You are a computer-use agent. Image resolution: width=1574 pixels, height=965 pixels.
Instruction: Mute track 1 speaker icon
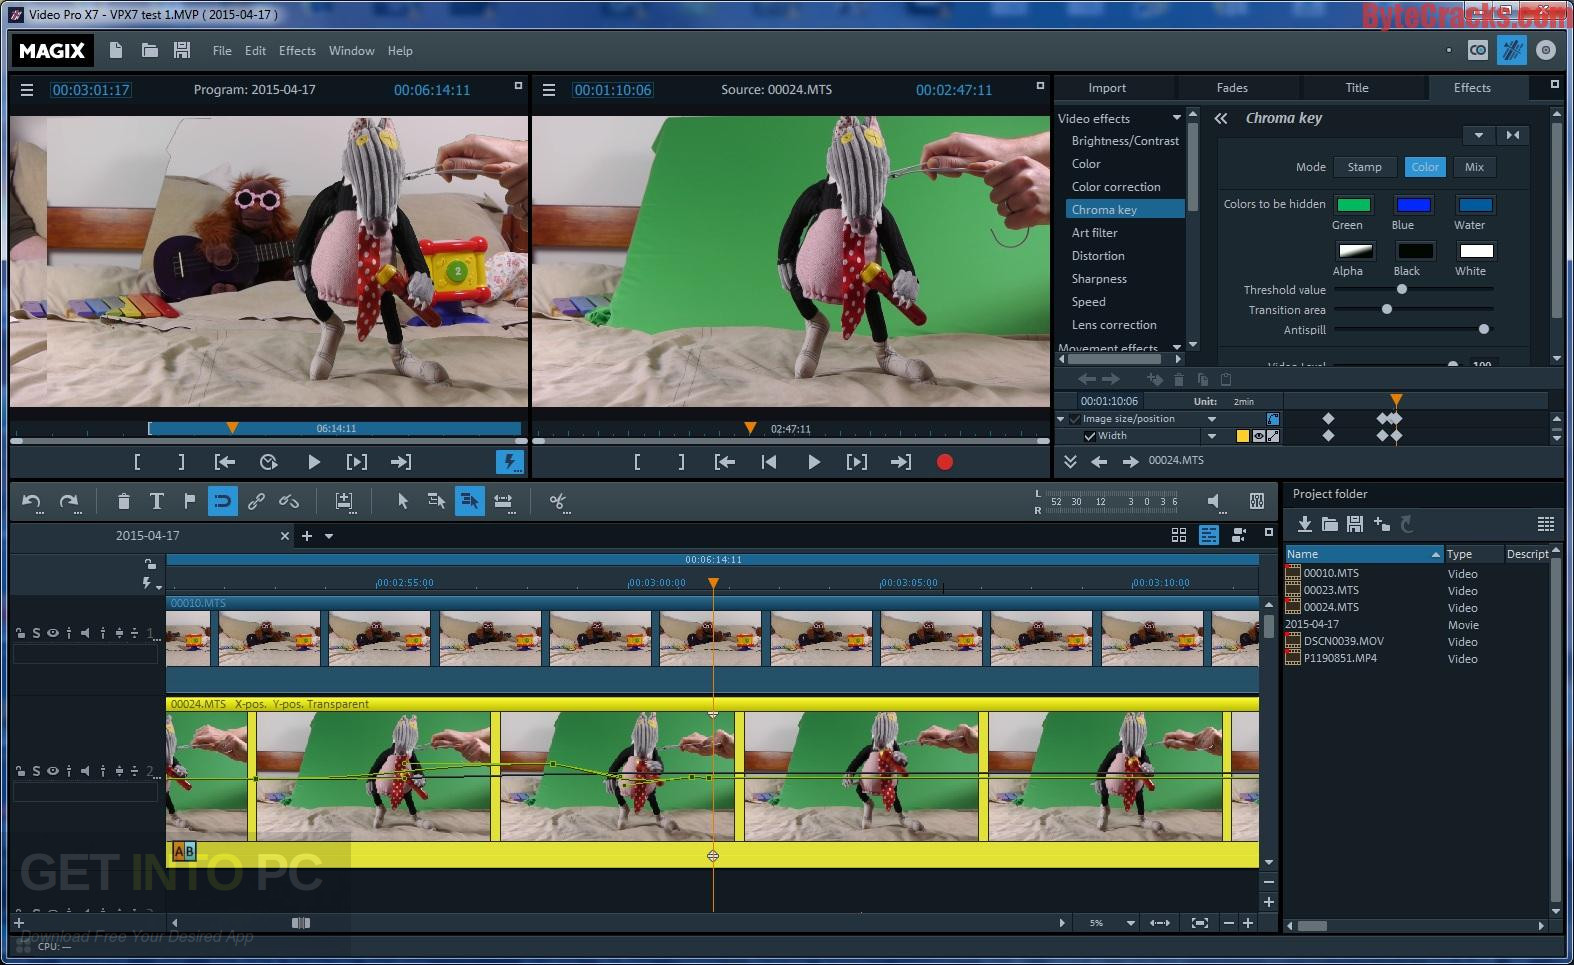pos(85,633)
